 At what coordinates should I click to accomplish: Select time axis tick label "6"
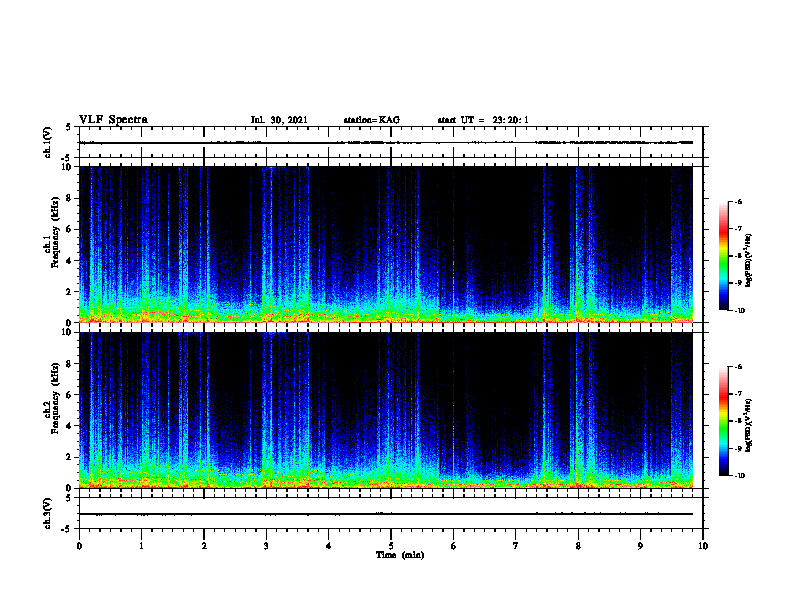coord(454,546)
